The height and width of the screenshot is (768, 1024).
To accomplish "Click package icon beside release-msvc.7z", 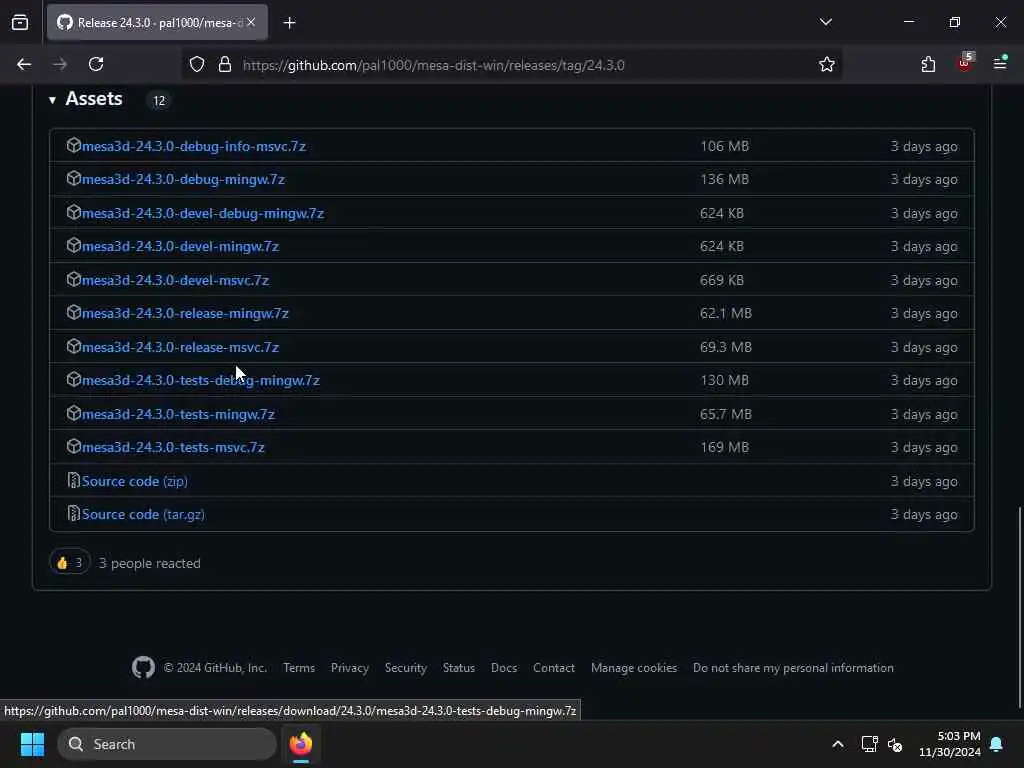I will tap(74, 346).
